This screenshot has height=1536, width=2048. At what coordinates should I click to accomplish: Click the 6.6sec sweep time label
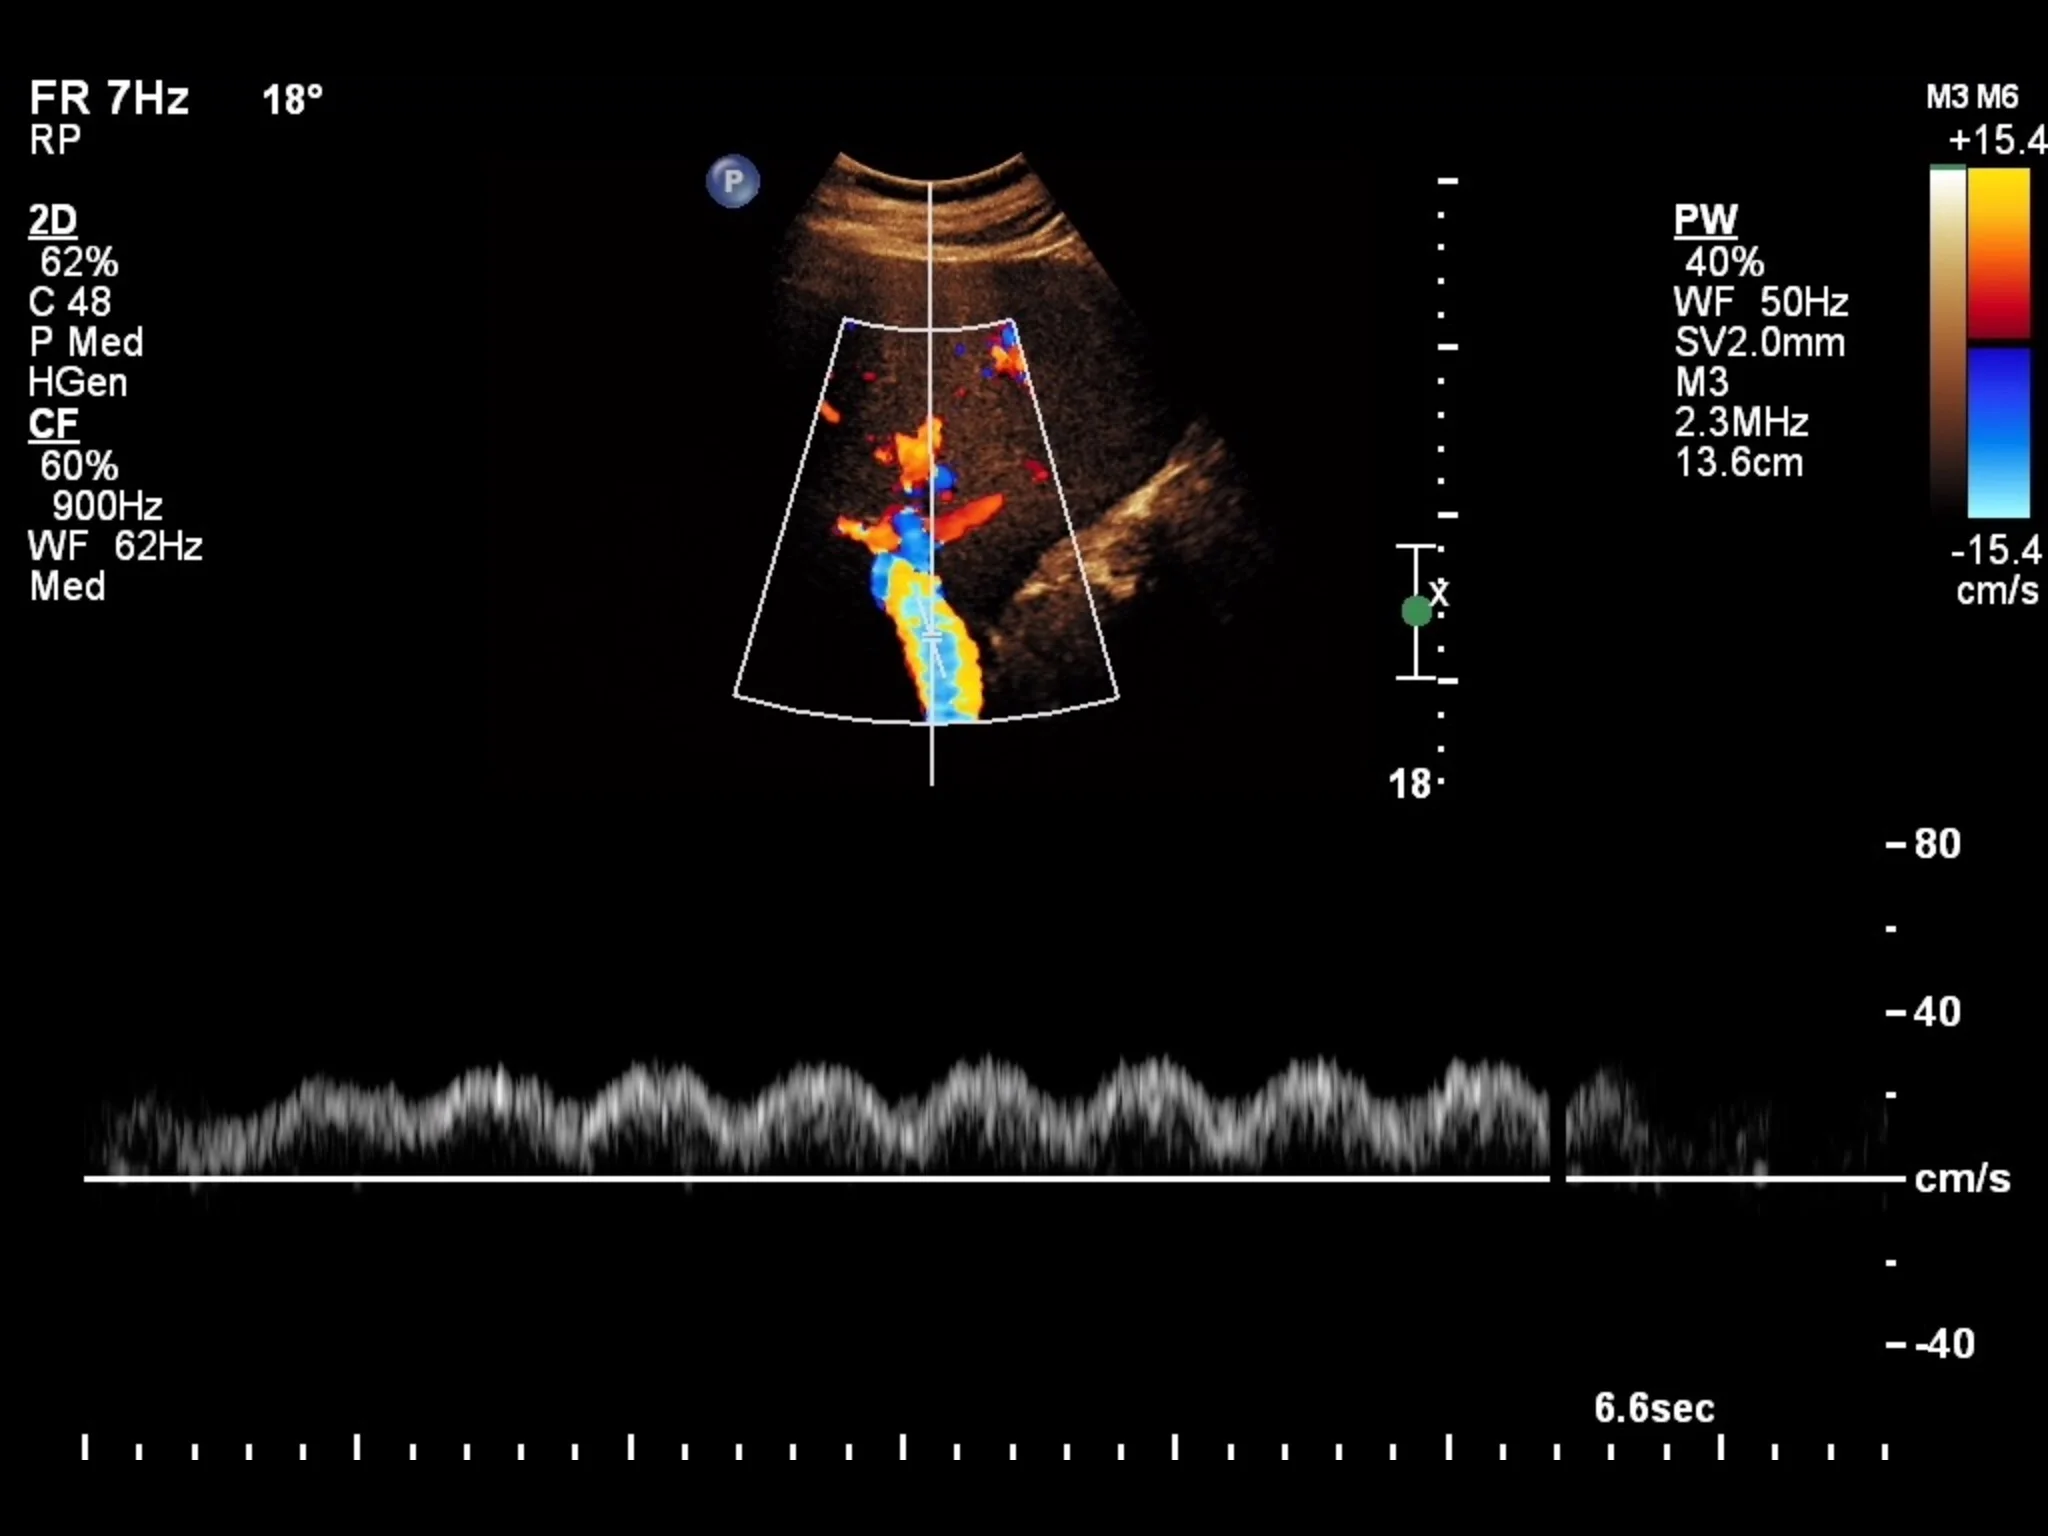point(1653,1408)
